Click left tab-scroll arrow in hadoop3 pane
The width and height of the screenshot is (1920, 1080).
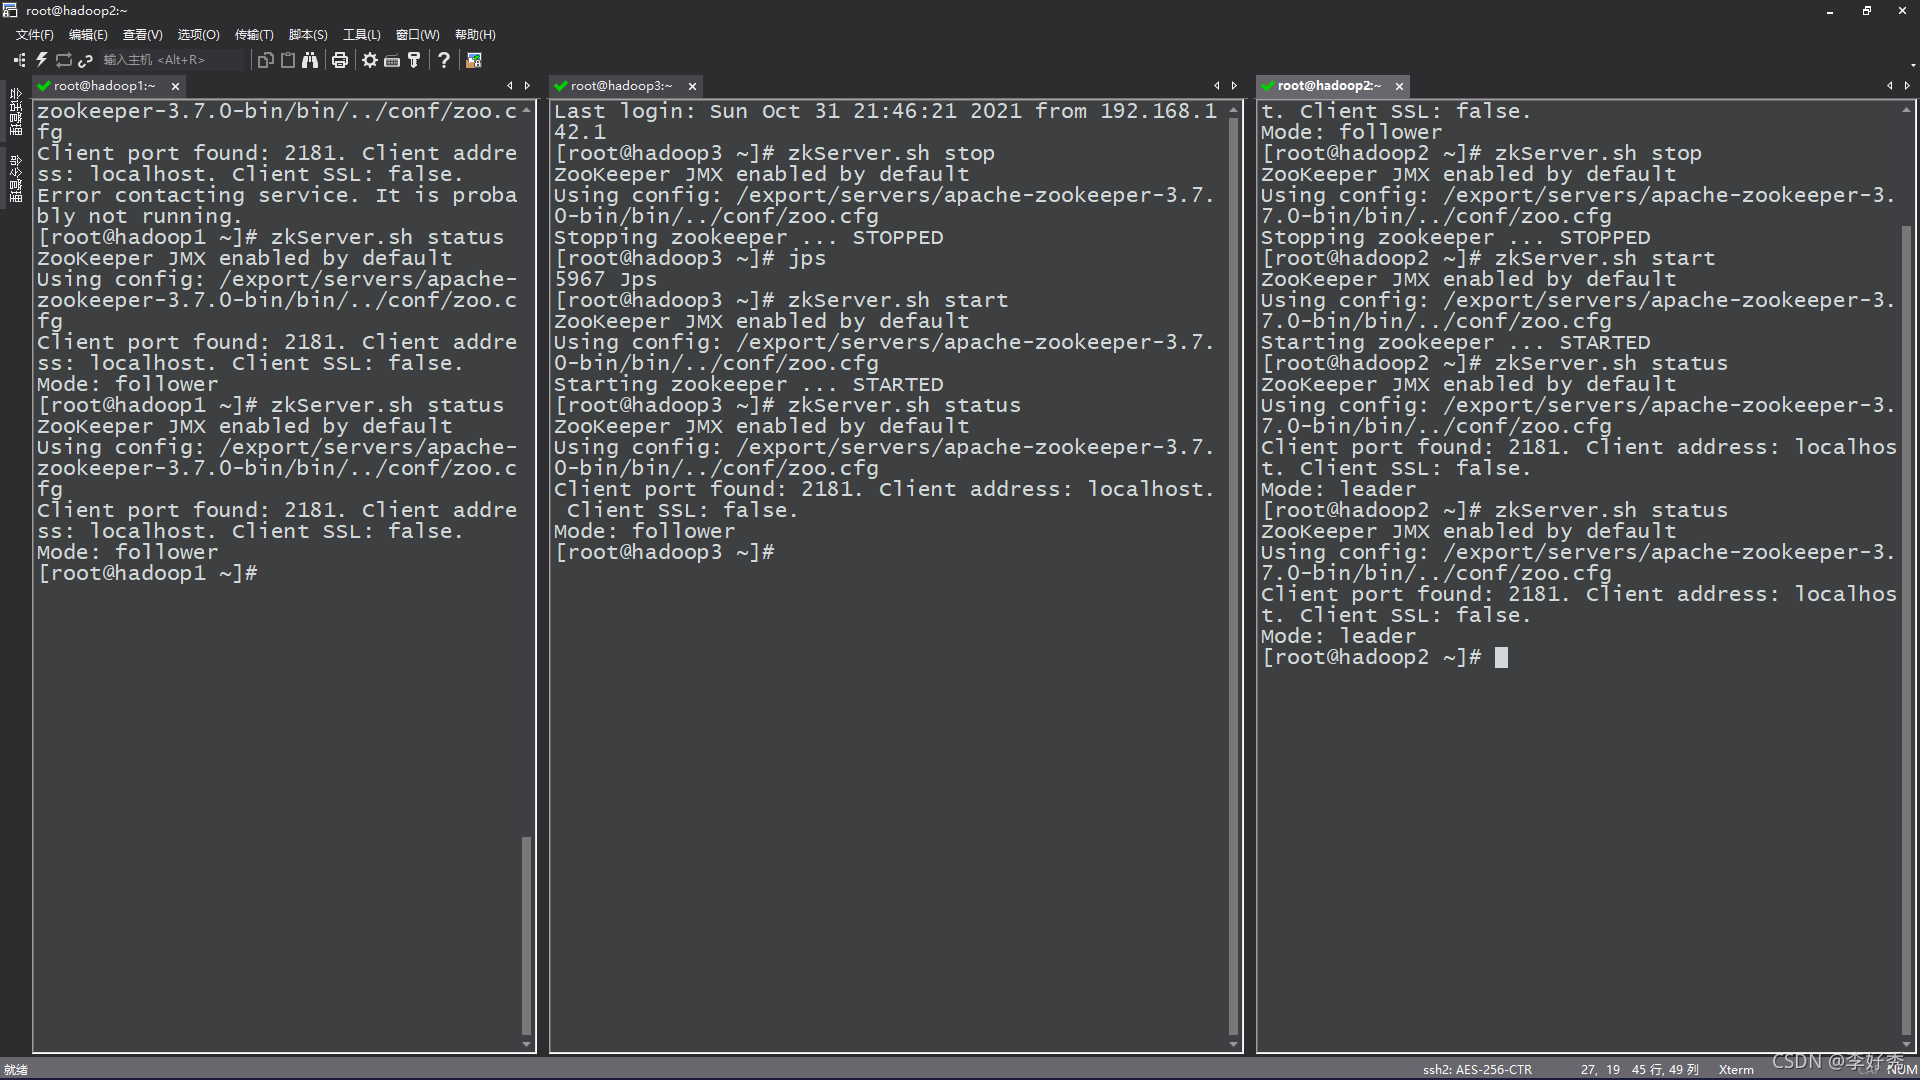1217,86
